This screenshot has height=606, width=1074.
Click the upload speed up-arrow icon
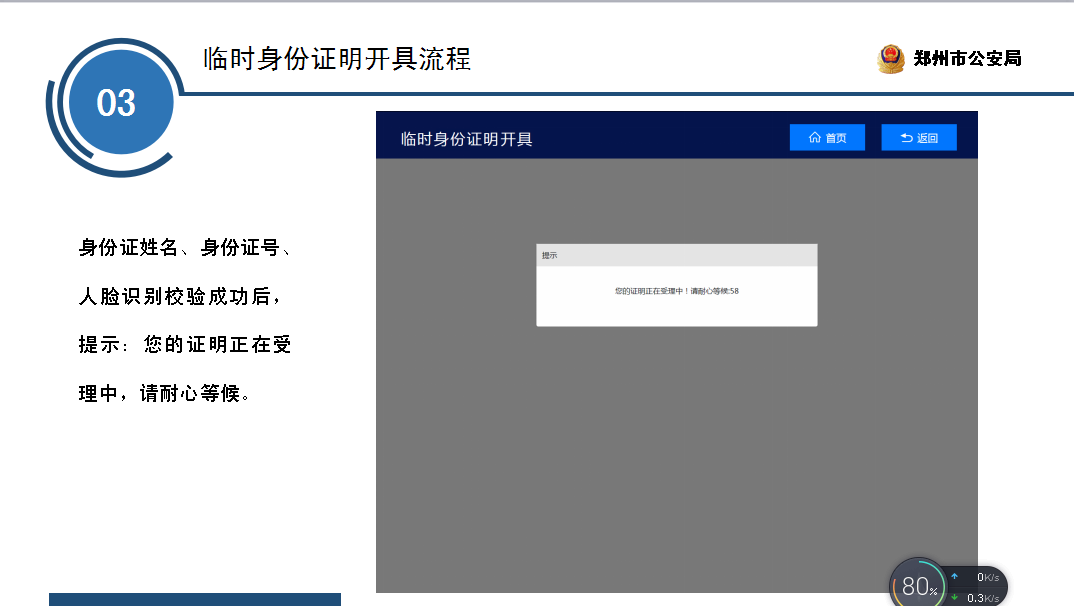pos(954,577)
